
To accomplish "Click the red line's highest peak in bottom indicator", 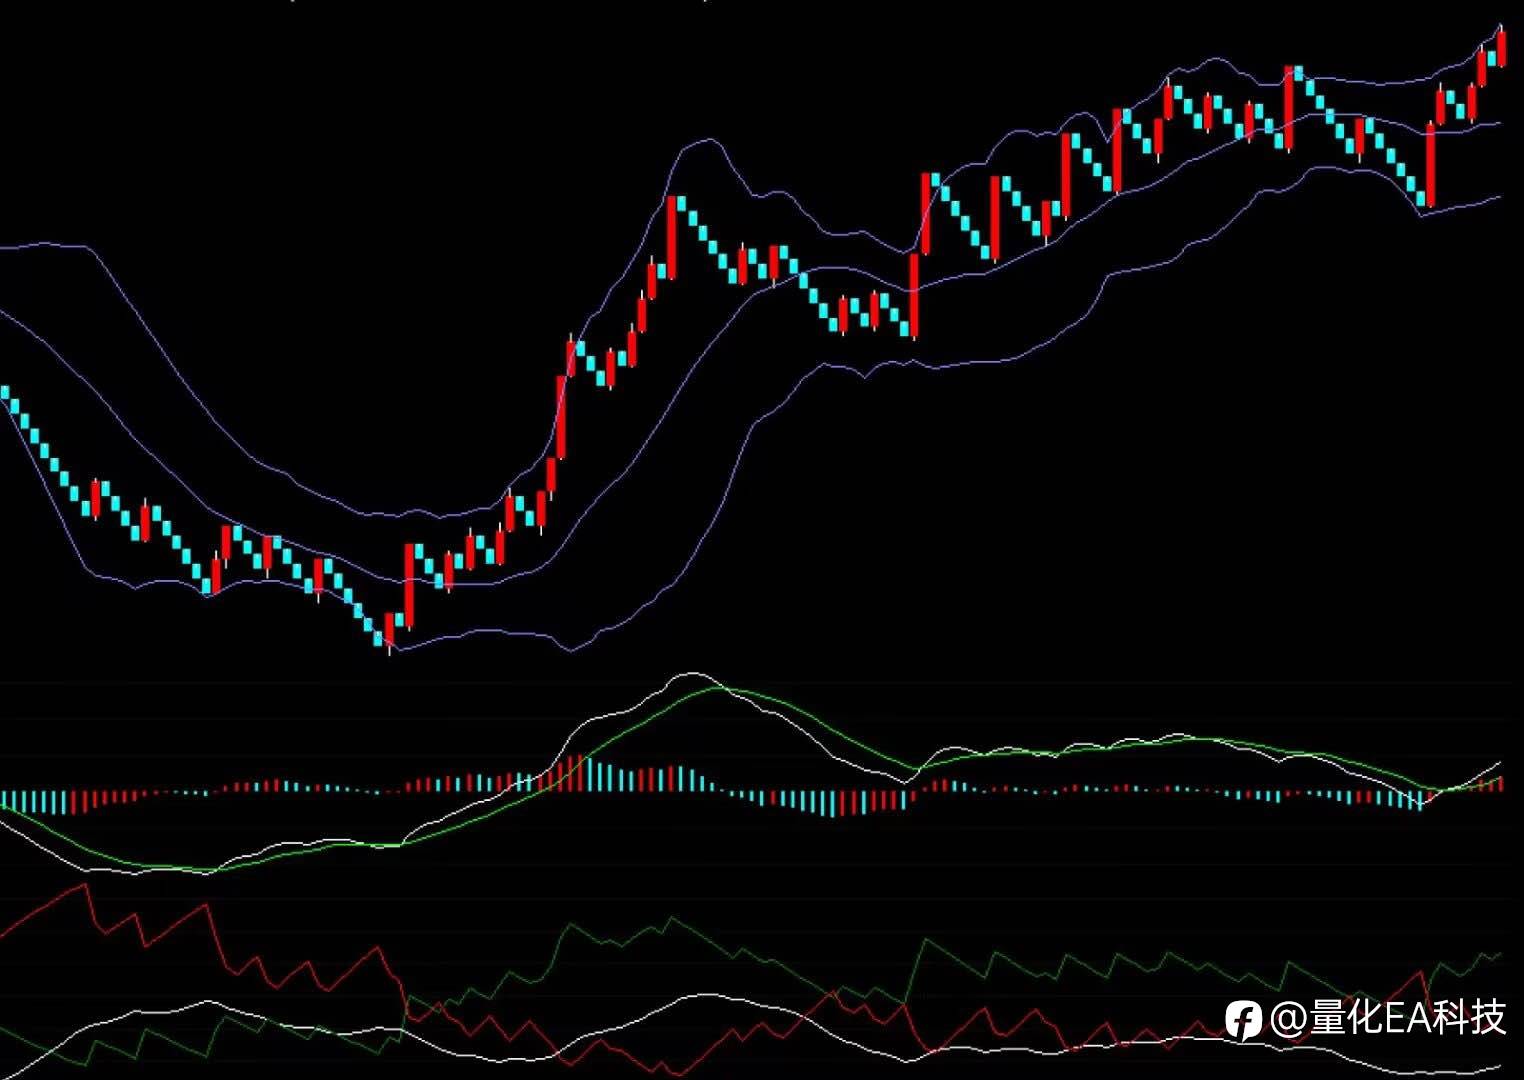I will tap(83, 885).
